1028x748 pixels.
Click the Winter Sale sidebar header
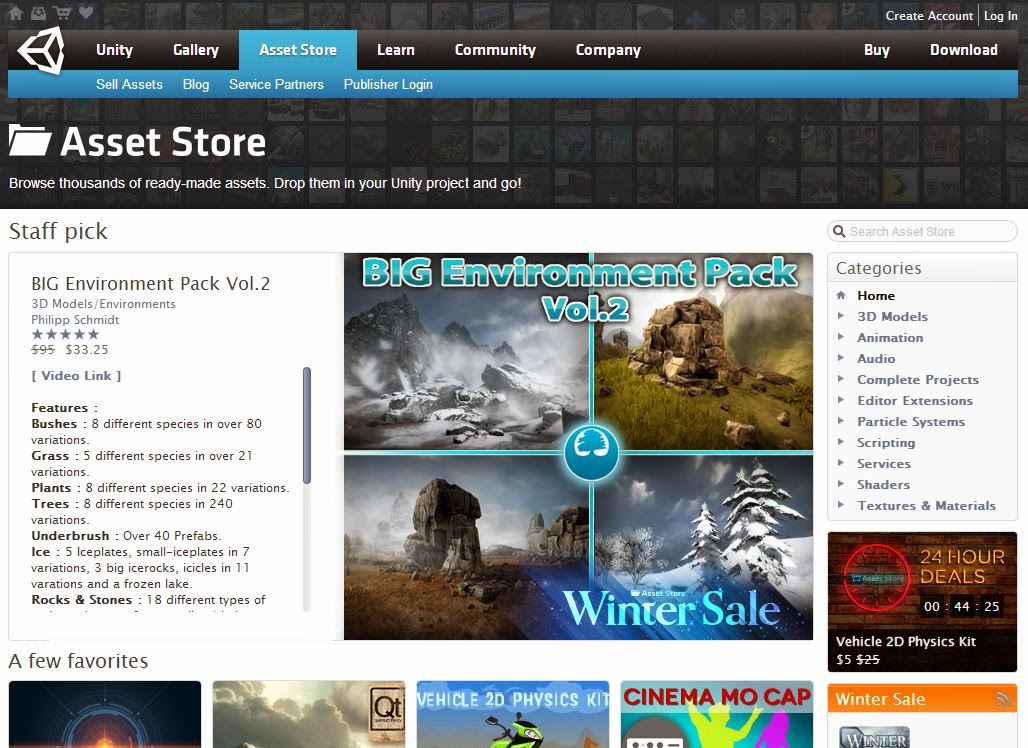pyautogui.click(x=922, y=699)
